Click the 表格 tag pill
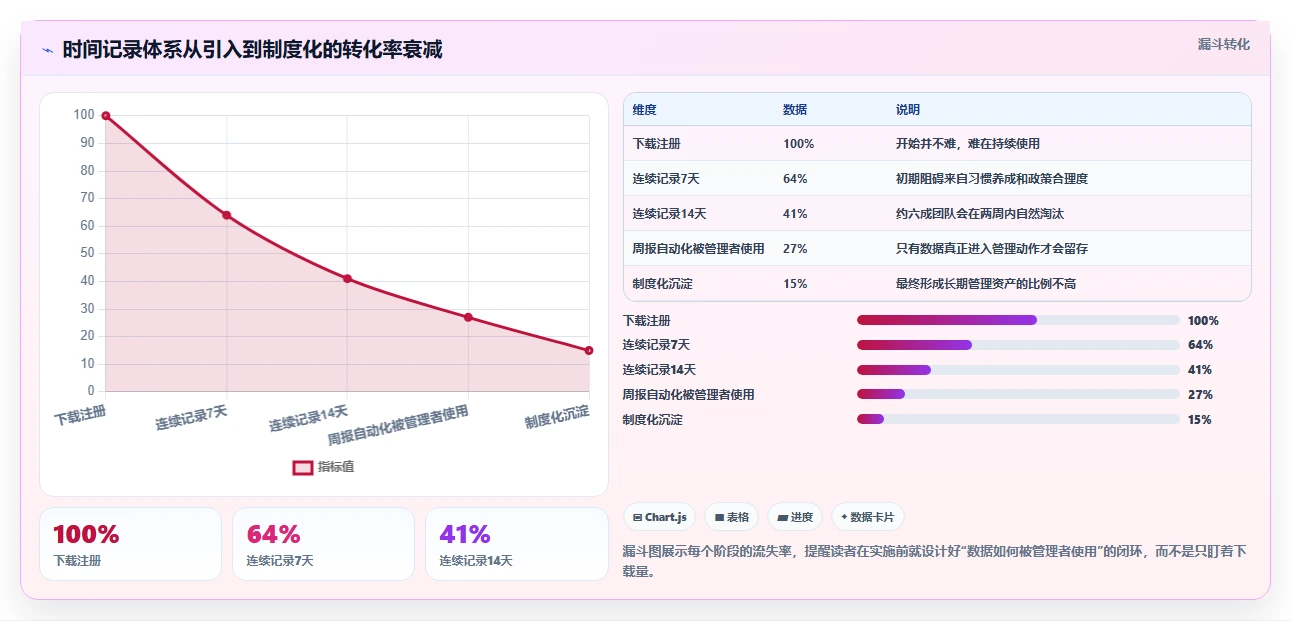This screenshot has height=621, width=1291. pyautogui.click(x=732, y=517)
